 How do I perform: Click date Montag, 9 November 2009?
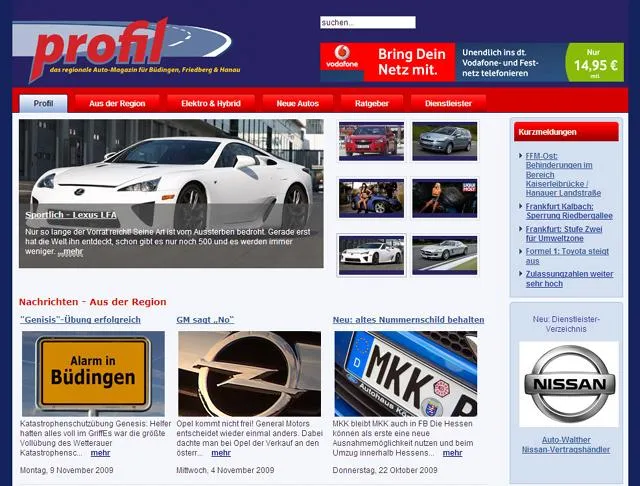[x=67, y=470]
